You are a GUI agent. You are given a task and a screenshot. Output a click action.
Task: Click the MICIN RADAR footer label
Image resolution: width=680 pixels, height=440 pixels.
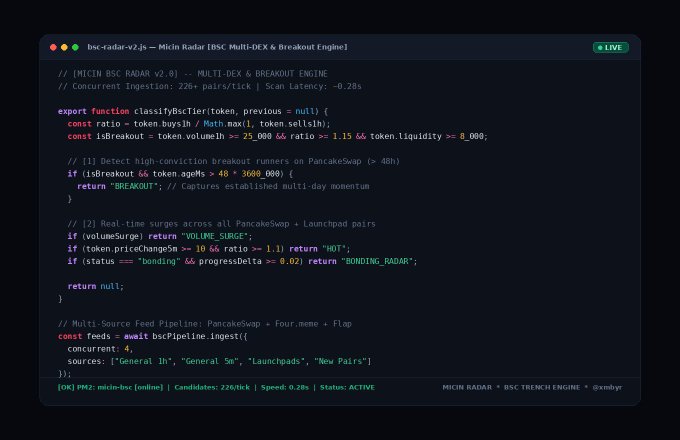coord(467,388)
